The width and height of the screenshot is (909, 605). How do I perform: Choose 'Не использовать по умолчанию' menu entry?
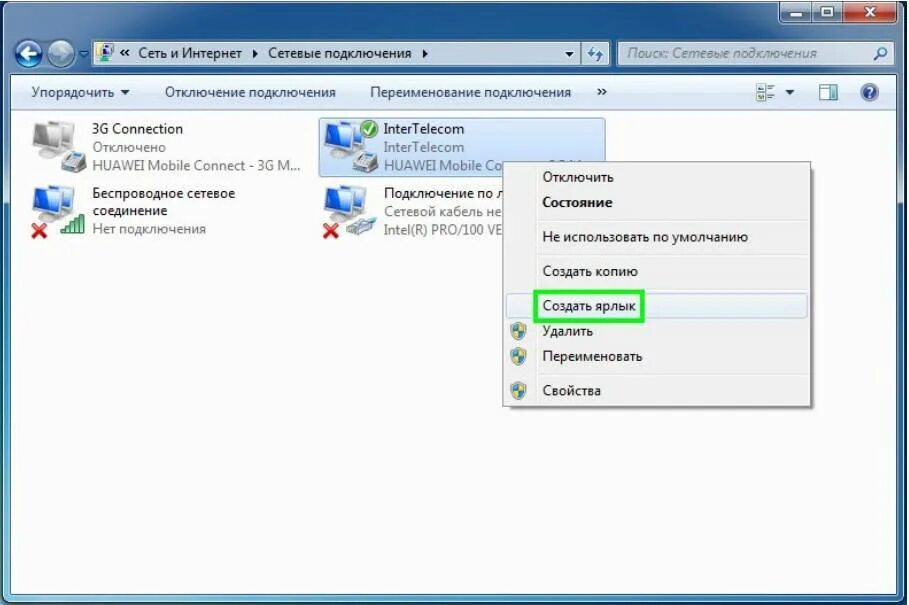tap(657, 237)
